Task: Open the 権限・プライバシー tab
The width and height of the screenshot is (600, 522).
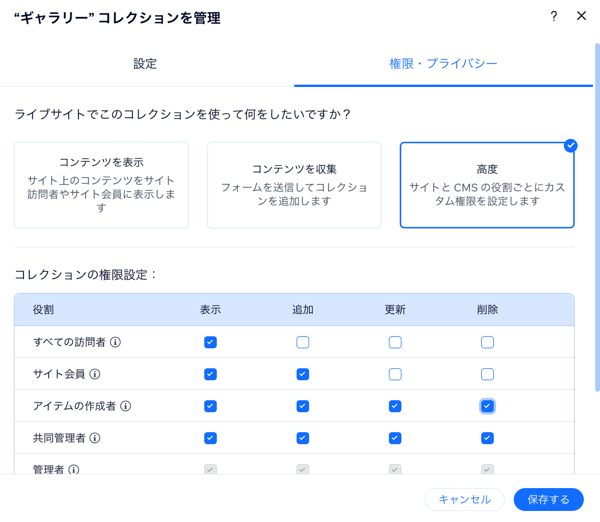Action: click(x=443, y=64)
